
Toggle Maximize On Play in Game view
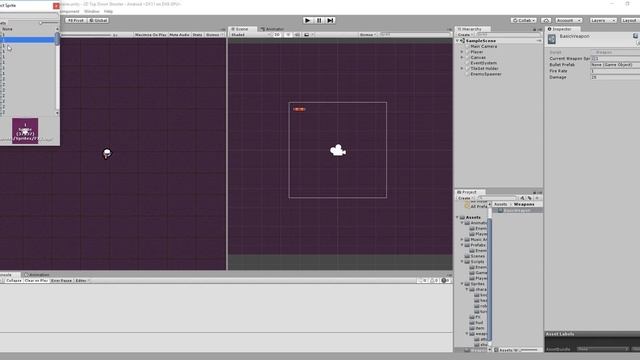[x=150, y=35]
